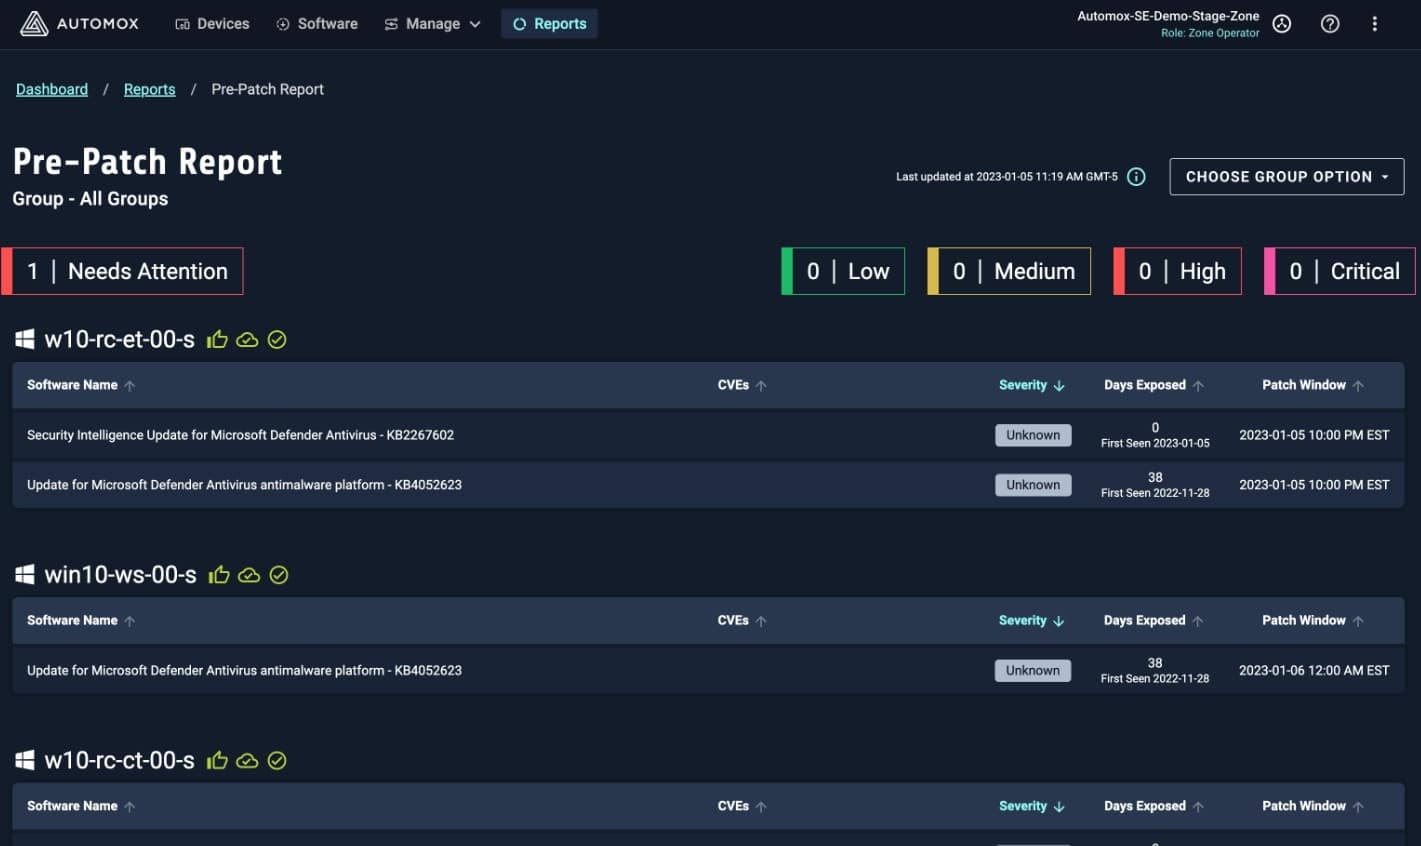Click First Seen 2023-01-05 days exposed cell
This screenshot has width=1421, height=846.
(1155, 435)
